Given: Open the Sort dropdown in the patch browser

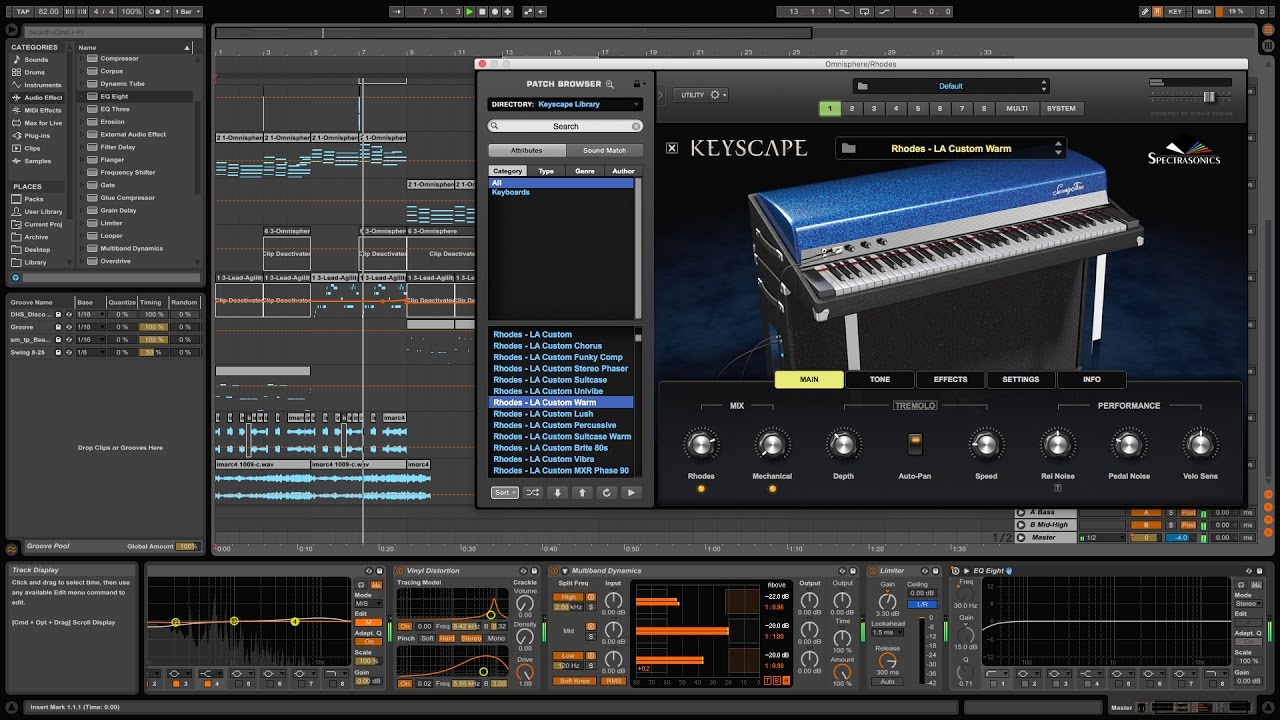Looking at the screenshot, I should tap(505, 492).
